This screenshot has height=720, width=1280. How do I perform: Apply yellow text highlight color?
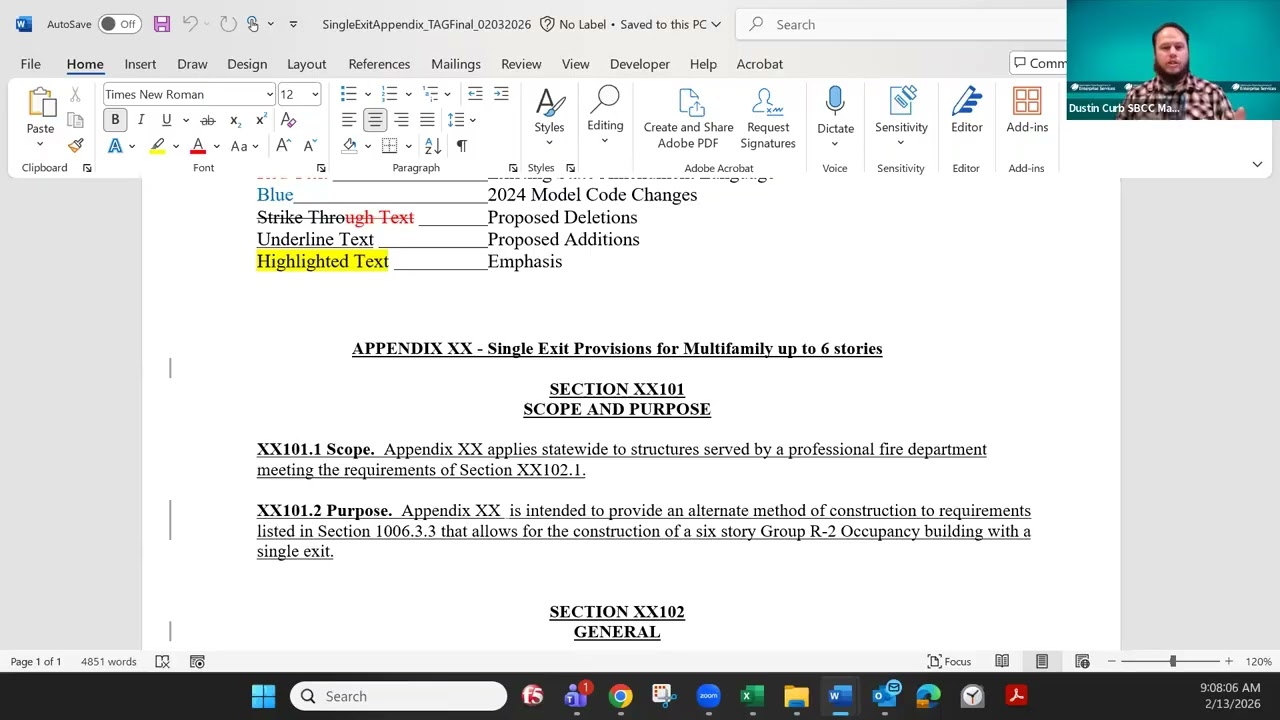point(157,146)
